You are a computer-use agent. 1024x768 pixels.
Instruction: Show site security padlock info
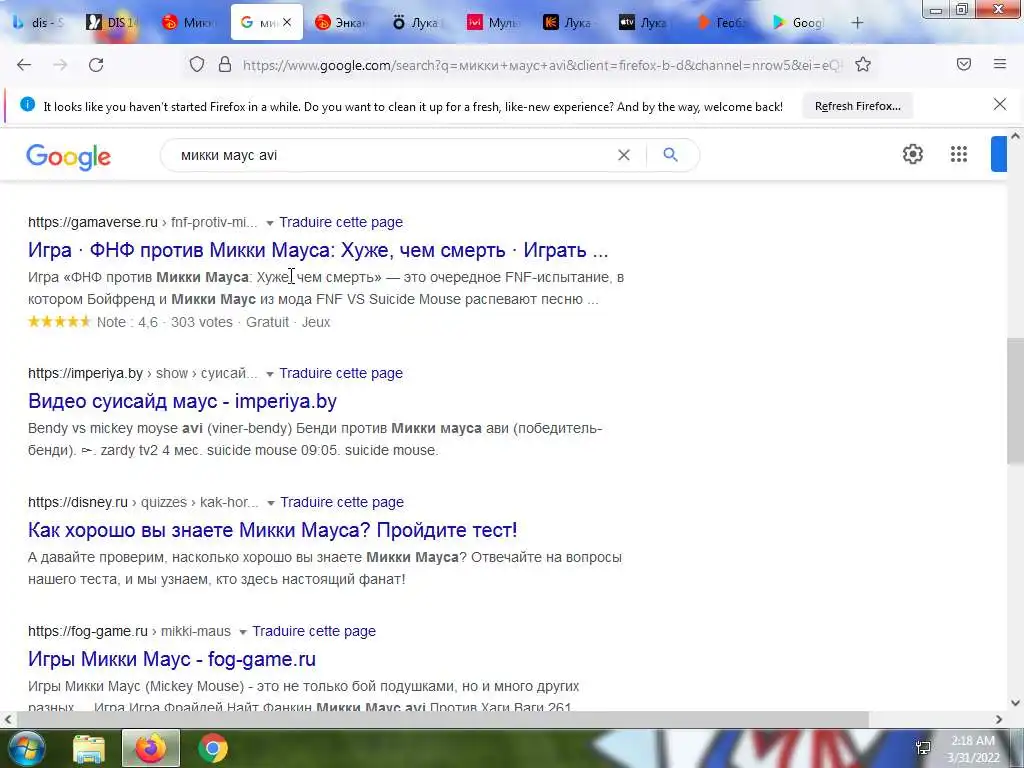[x=225, y=65]
